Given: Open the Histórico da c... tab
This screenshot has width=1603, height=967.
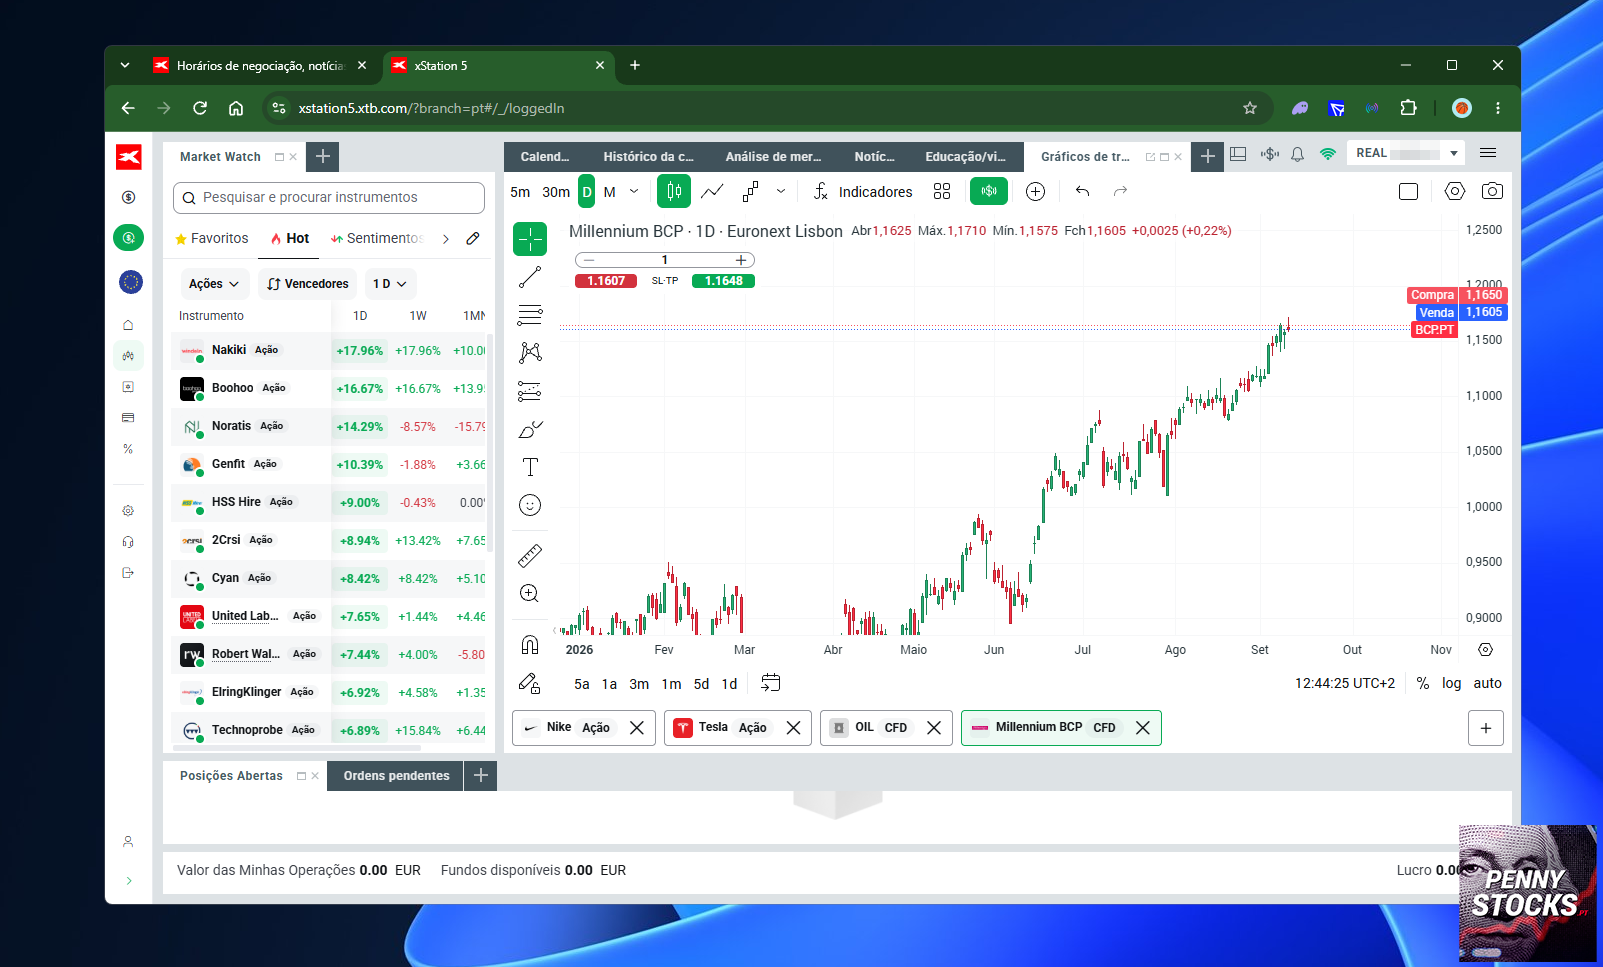Looking at the screenshot, I should (x=648, y=157).
